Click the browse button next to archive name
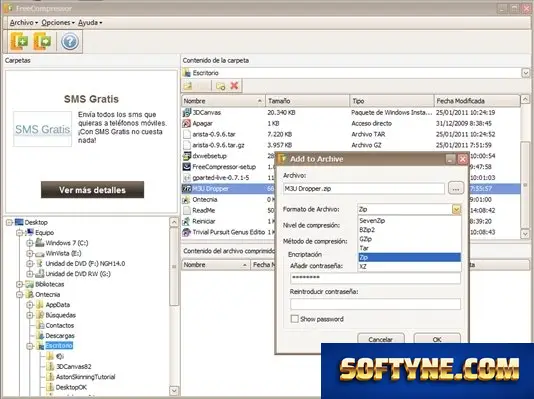The width and height of the screenshot is (534, 399). (456, 188)
